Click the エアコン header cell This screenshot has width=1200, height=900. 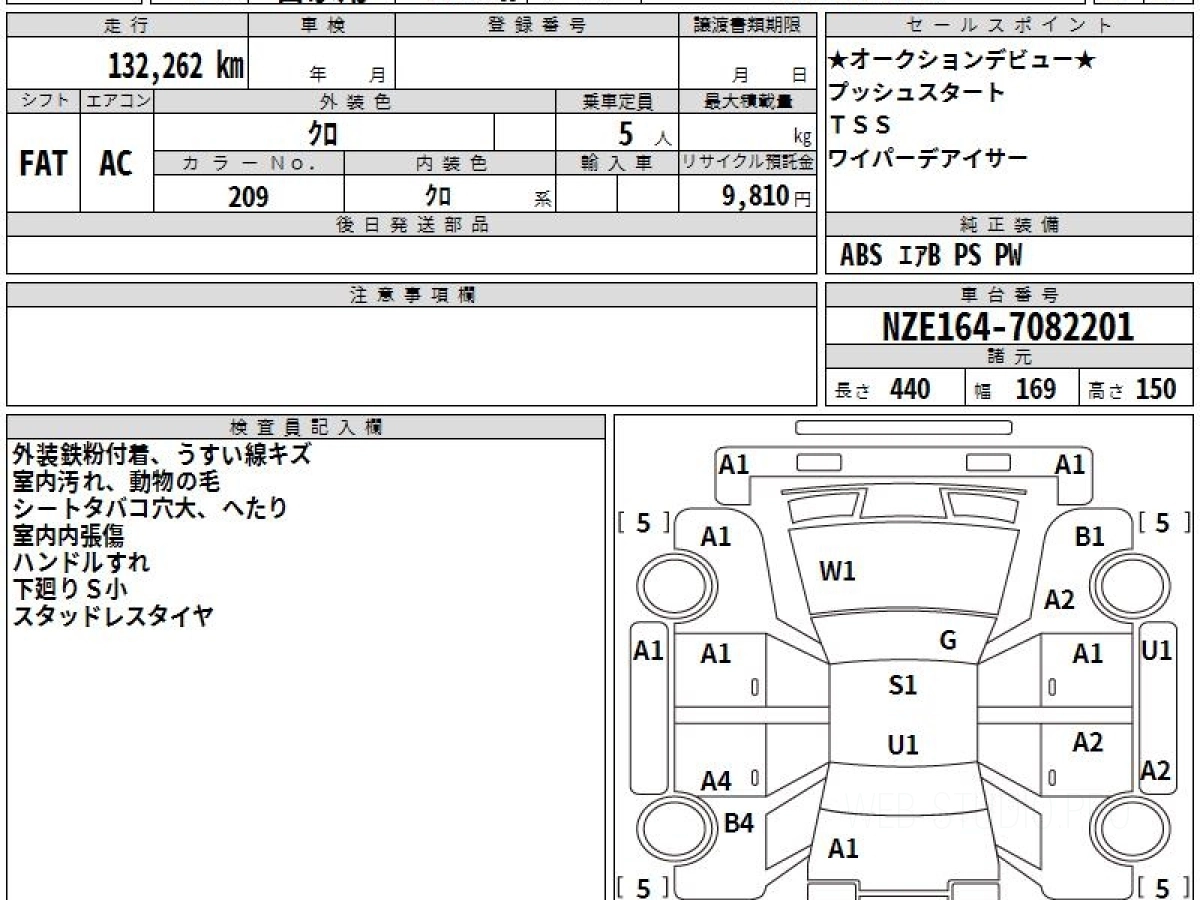116,101
